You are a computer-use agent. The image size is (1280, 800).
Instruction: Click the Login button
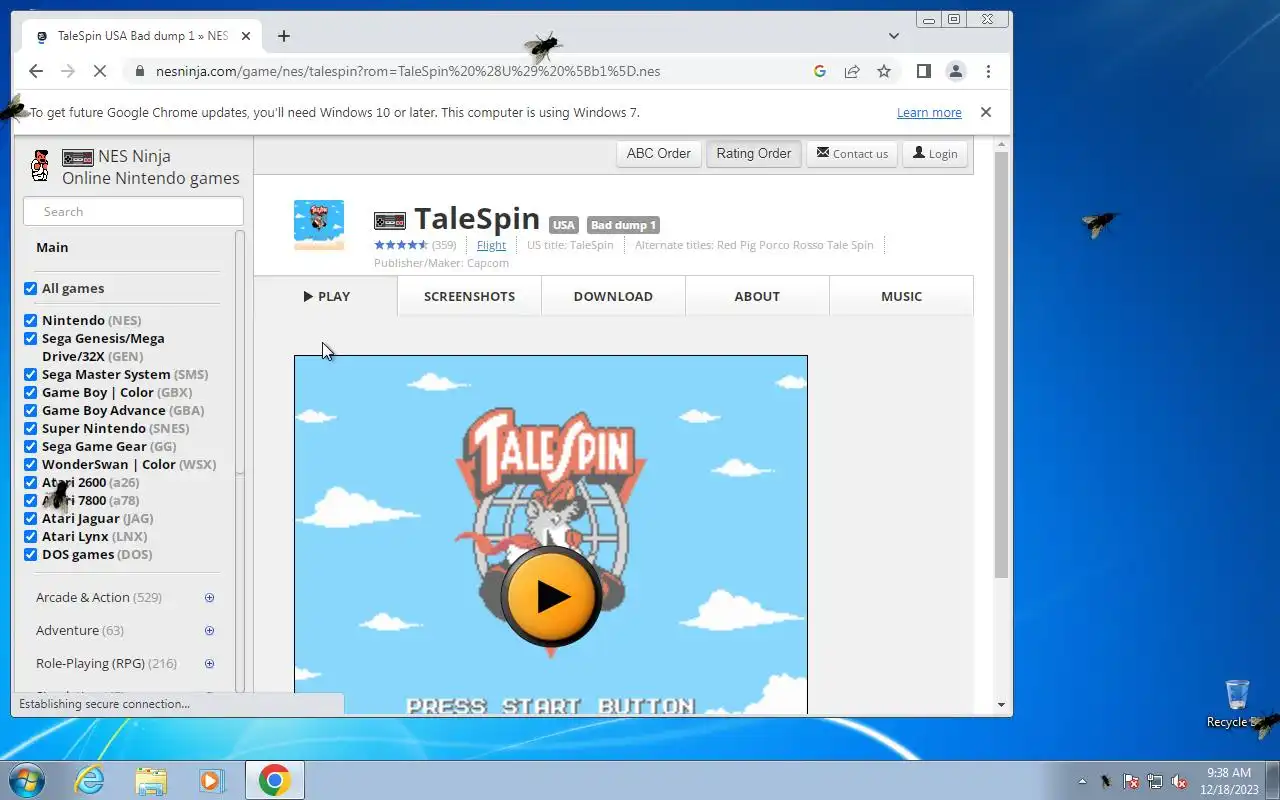(x=935, y=153)
